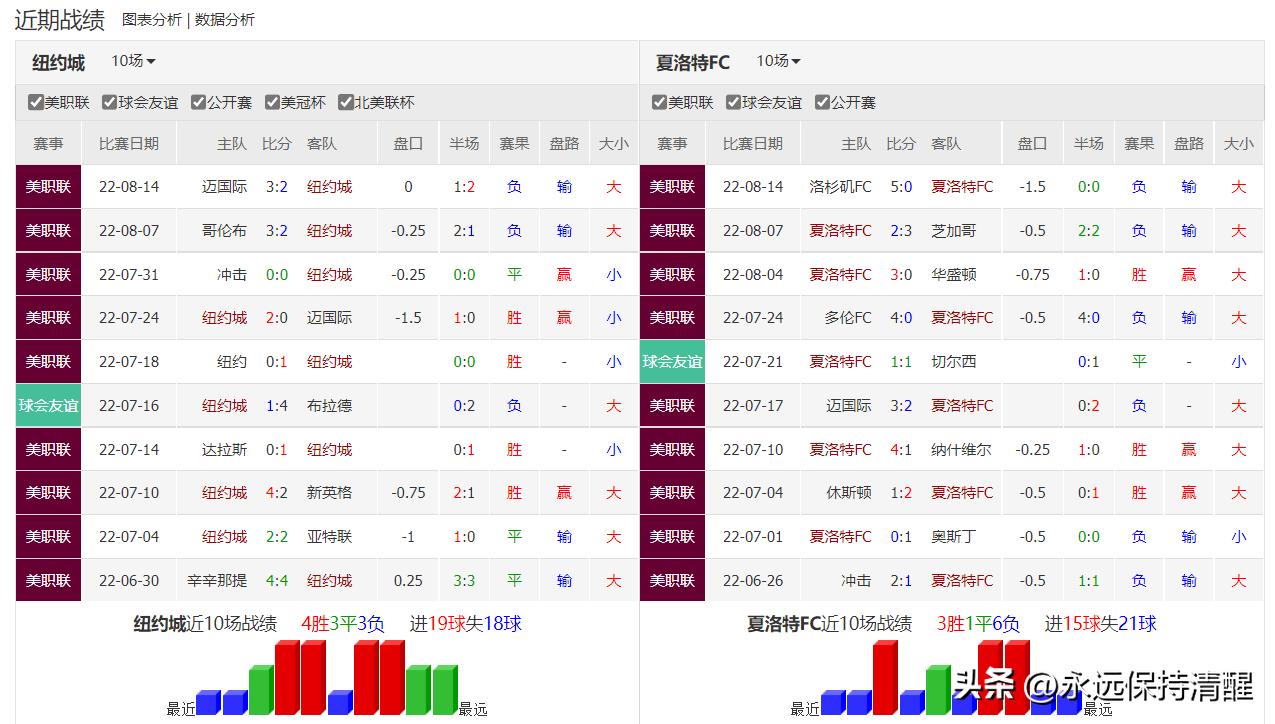
Task: Click 纳什维尔 team name
Action: point(961,450)
